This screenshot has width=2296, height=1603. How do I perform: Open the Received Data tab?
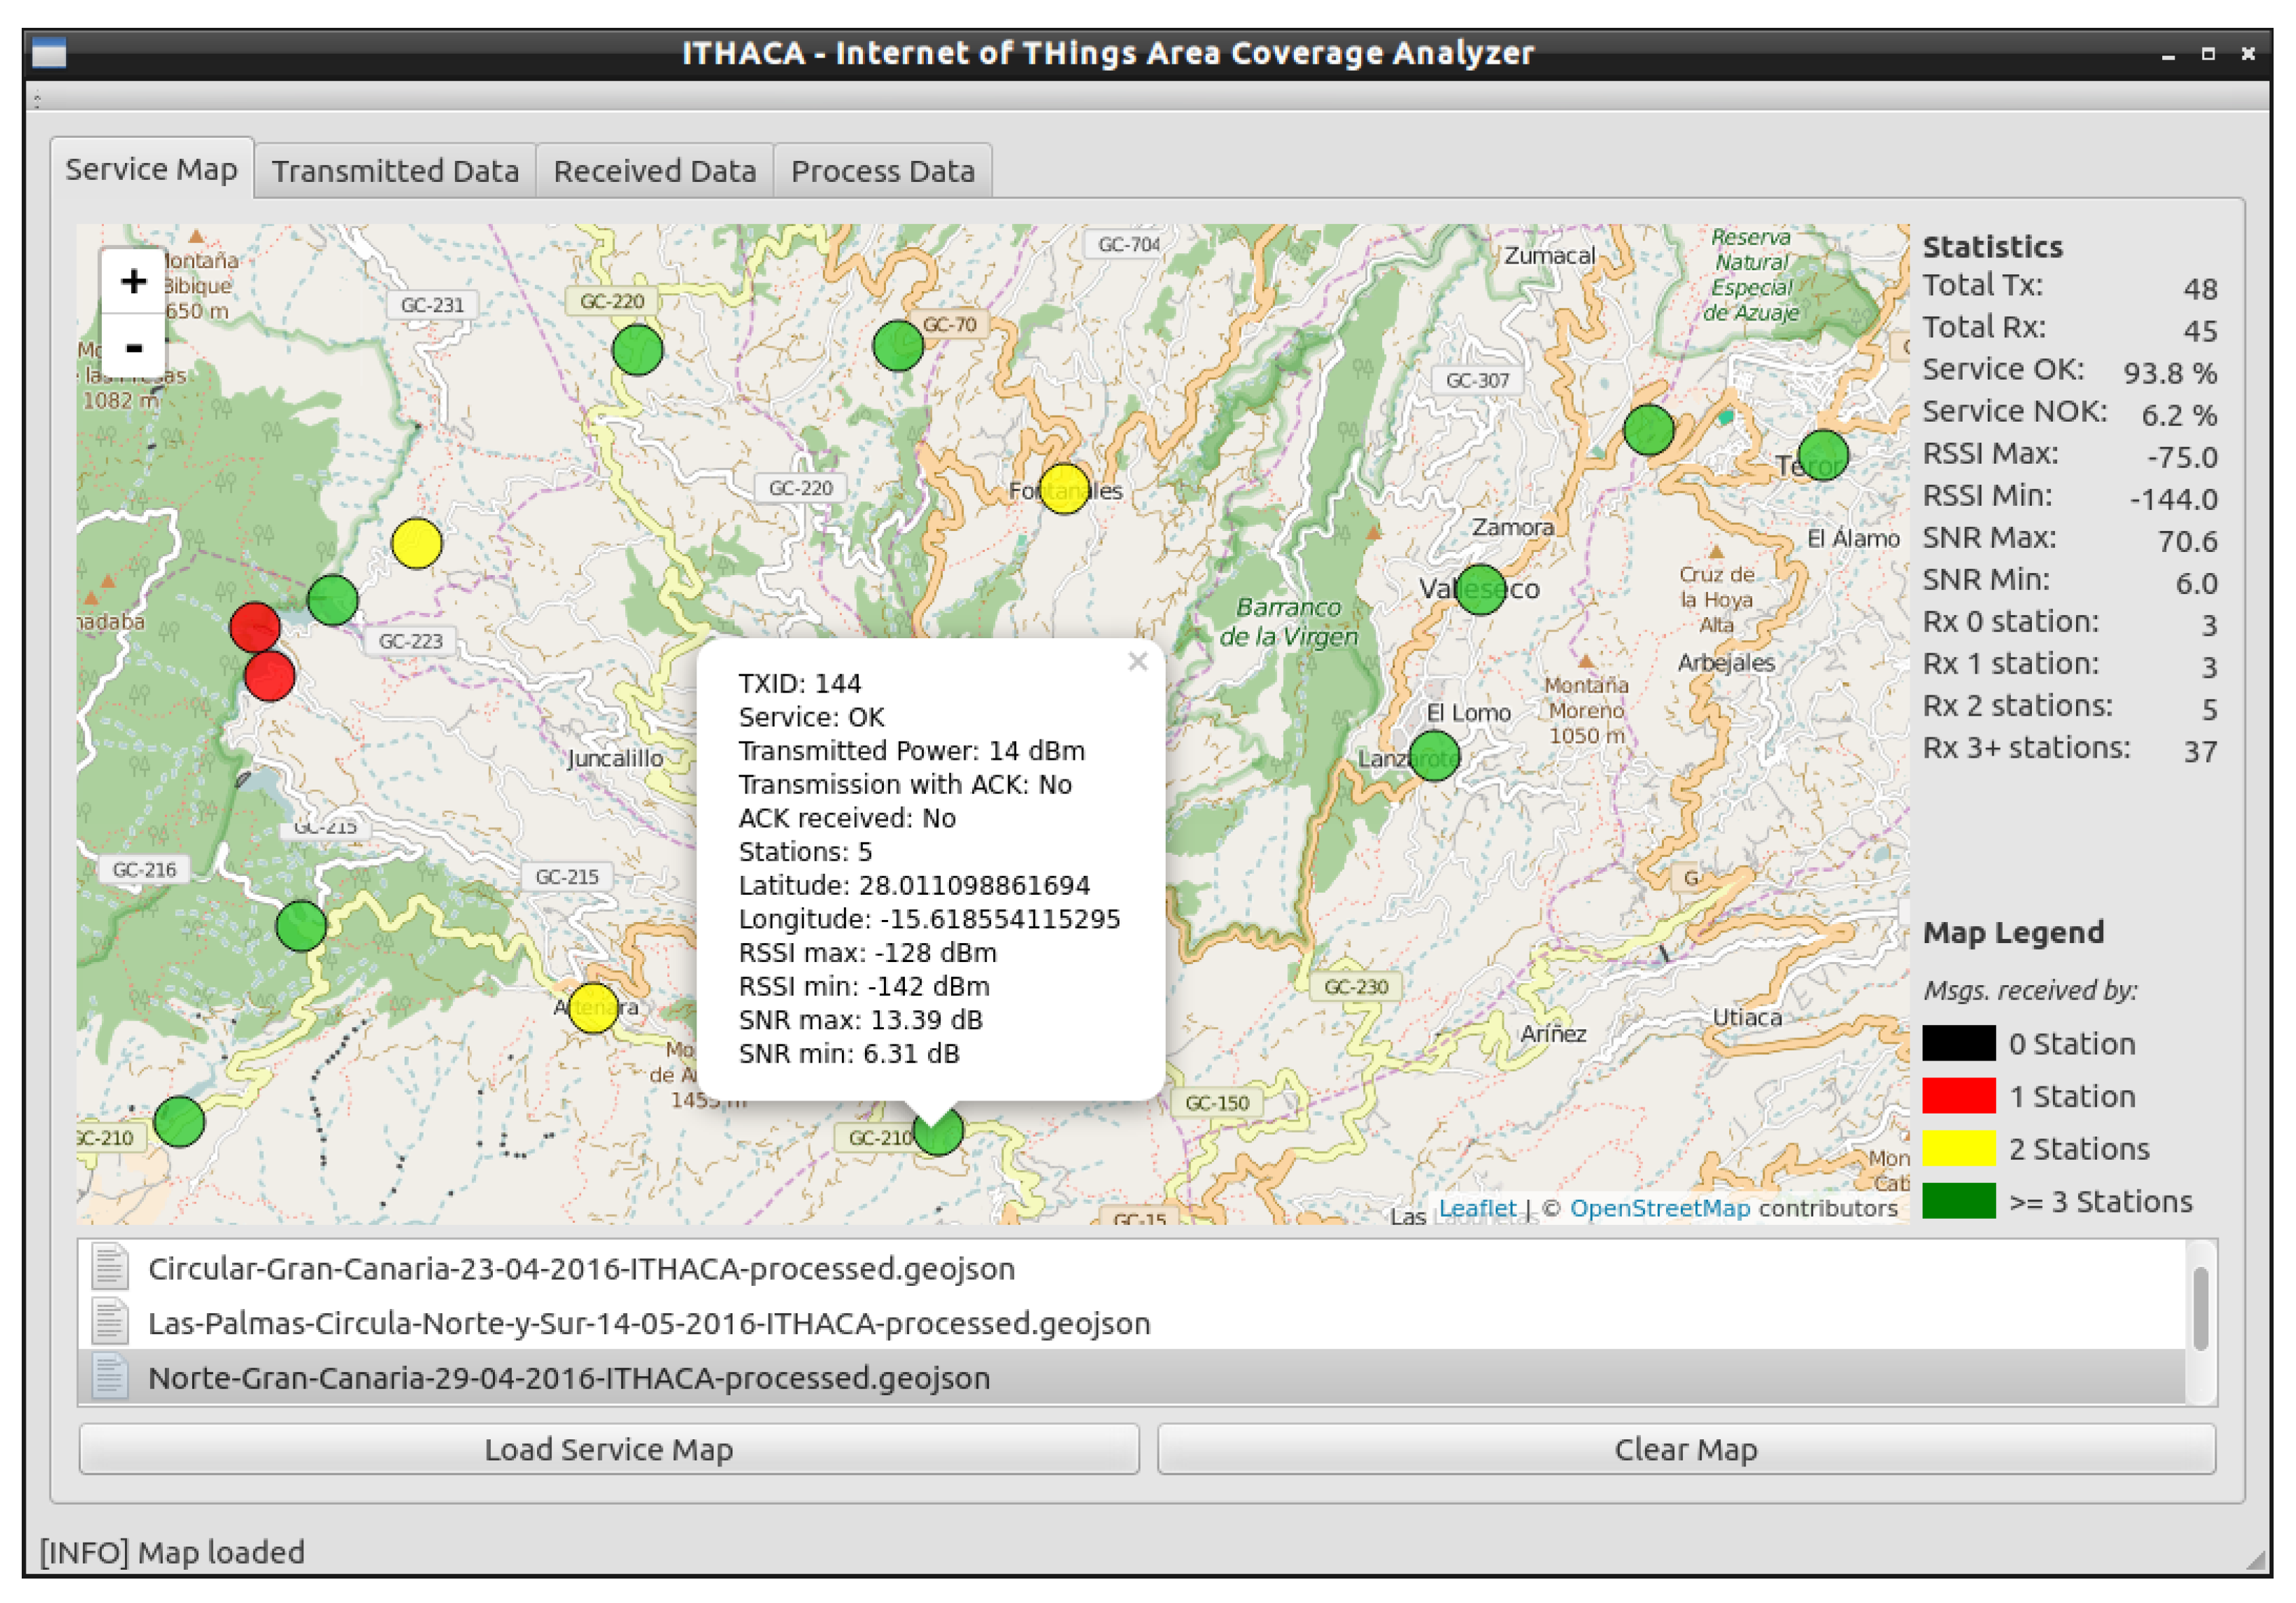655,171
